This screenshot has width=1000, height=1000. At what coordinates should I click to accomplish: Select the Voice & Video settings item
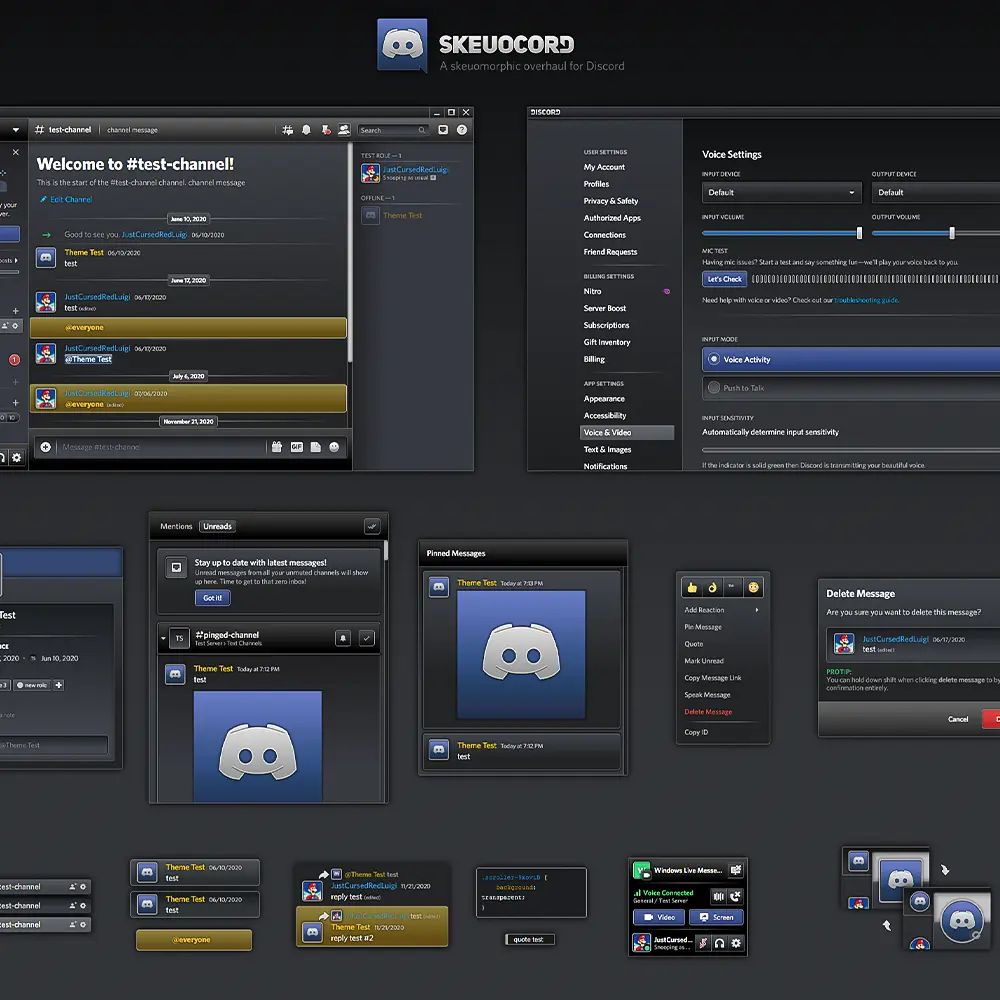coord(627,432)
